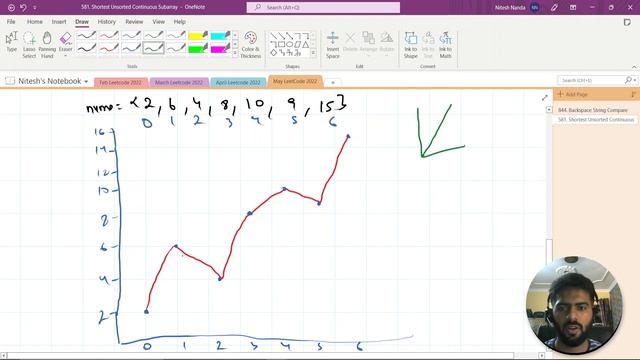Open the March Leetcode 2022 section tab
Screen dimensions: 640x360
[x=179, y=82]
